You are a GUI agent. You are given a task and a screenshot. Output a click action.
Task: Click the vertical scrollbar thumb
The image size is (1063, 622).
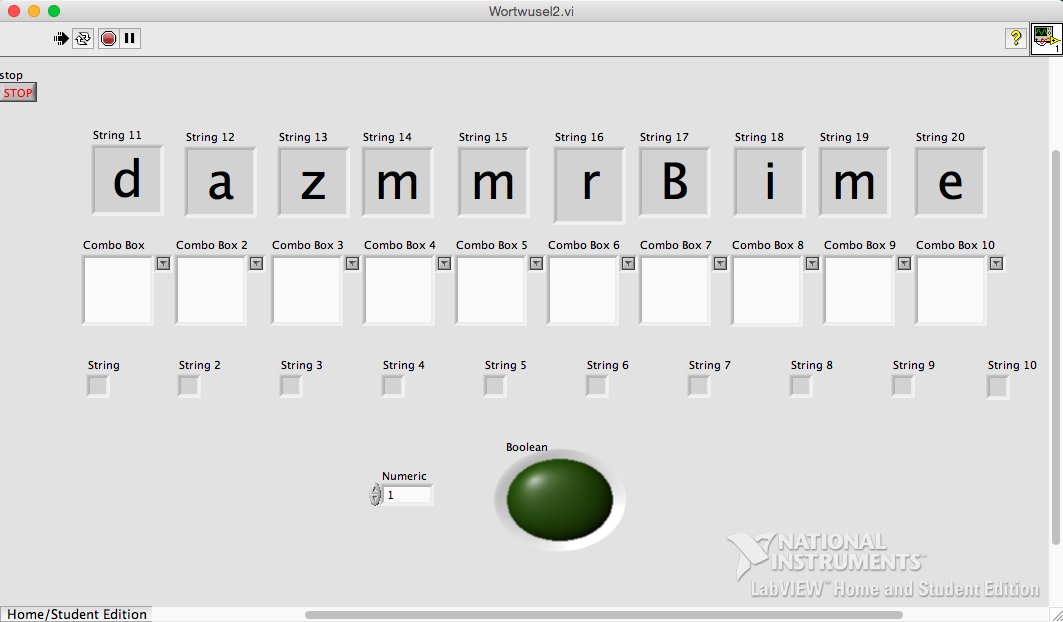[1056, 346]
